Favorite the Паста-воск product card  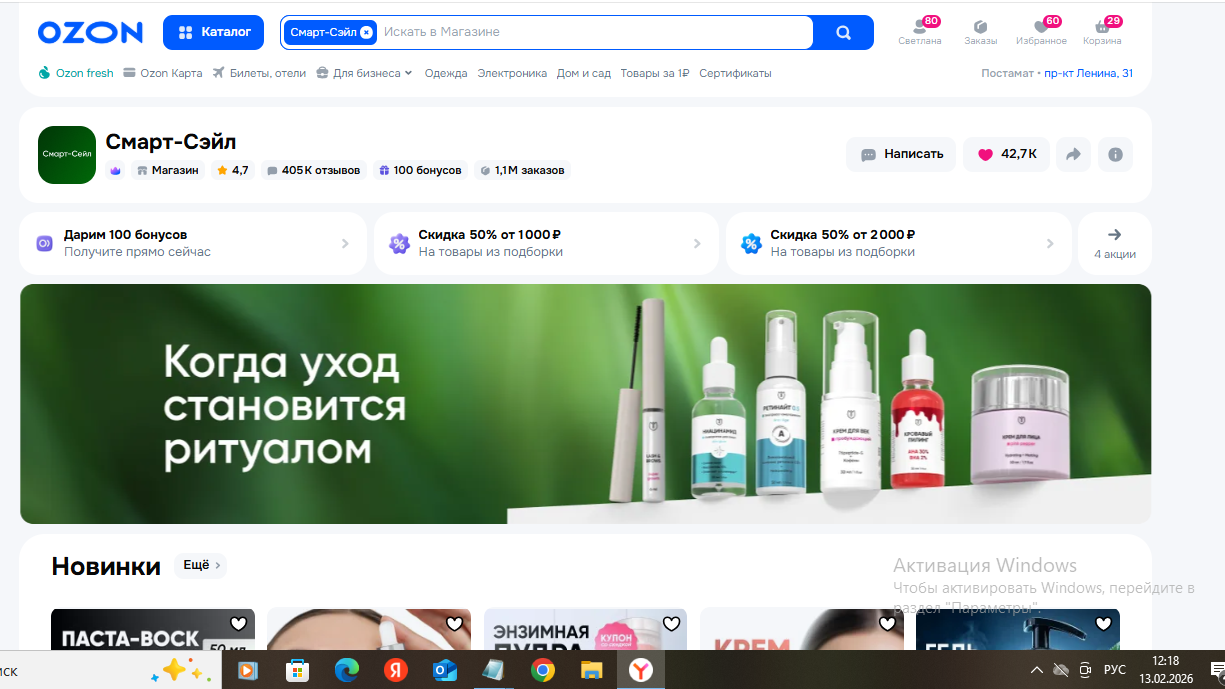click(x=238, y=624)
